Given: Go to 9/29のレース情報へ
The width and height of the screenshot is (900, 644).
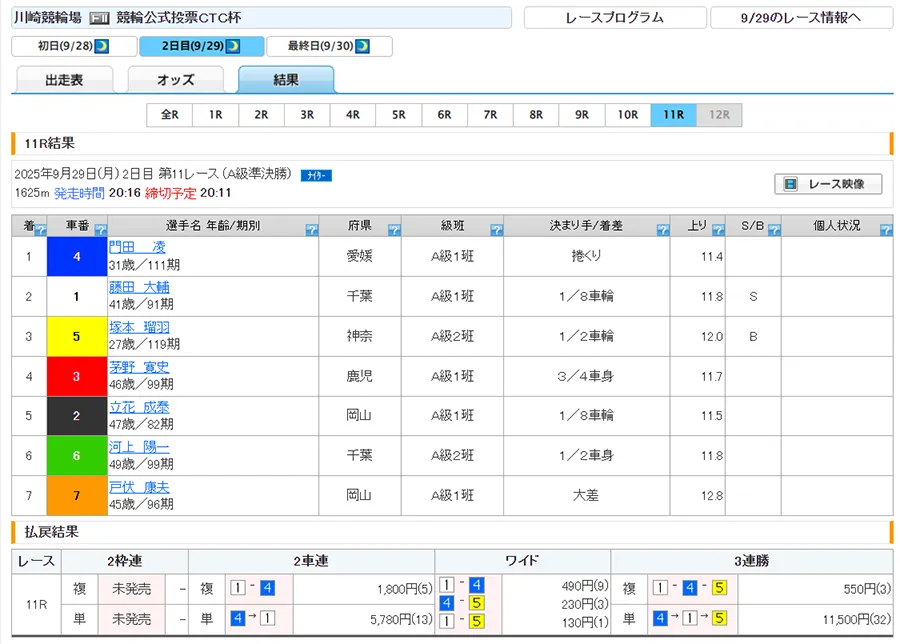Looking at the screenshot, I should [801, 18].
